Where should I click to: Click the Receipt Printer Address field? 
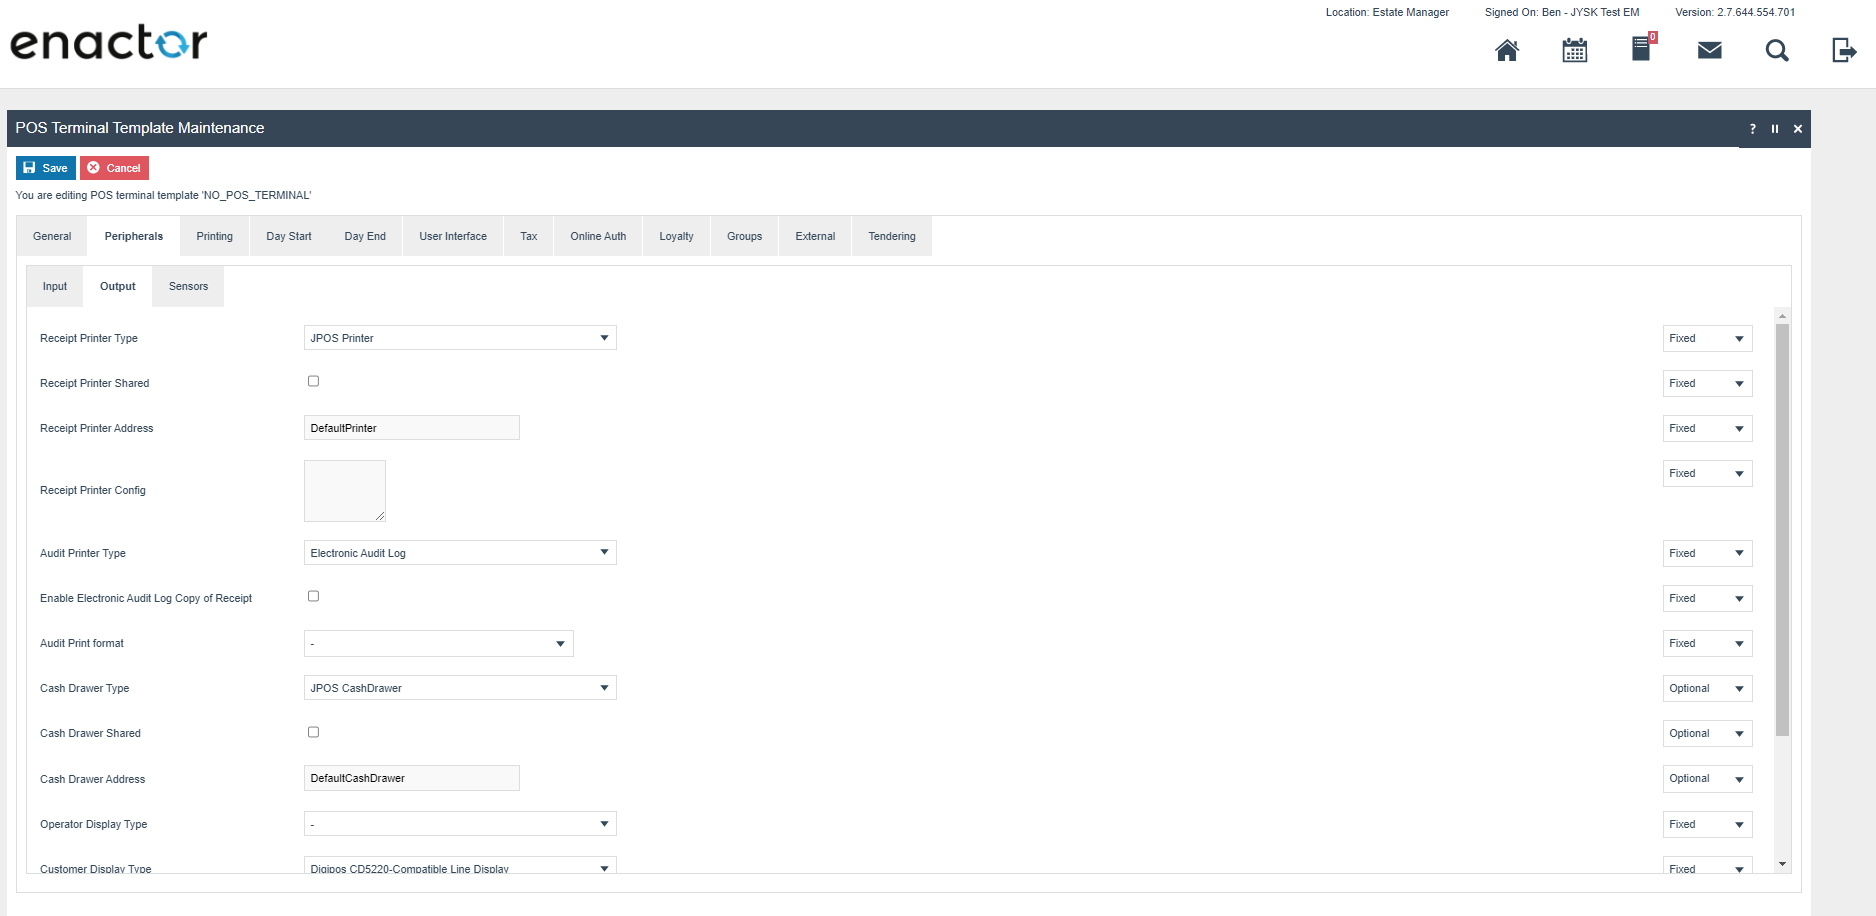411,428
